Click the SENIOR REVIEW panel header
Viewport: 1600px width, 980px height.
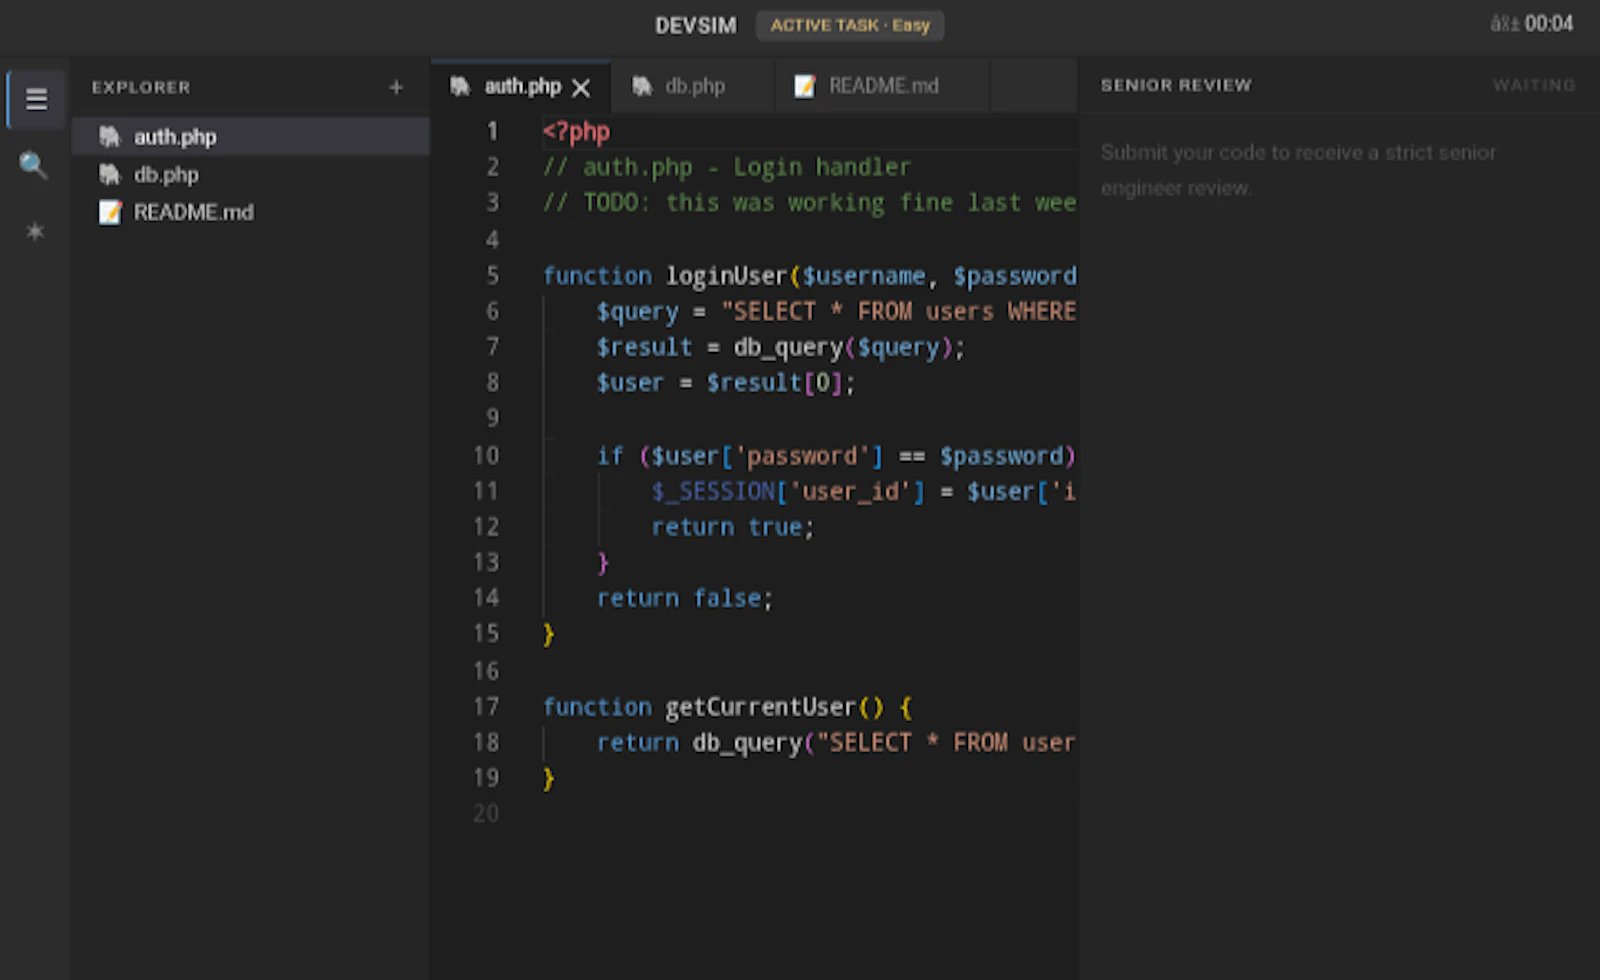(x=1176, y=85)
